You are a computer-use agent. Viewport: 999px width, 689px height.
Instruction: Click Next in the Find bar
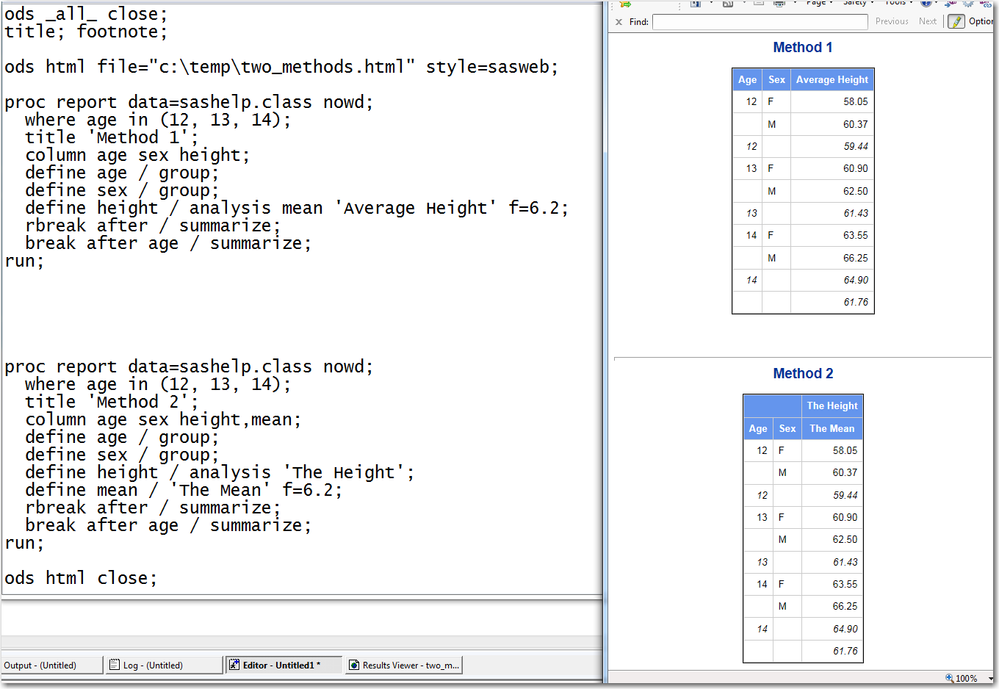927,21
